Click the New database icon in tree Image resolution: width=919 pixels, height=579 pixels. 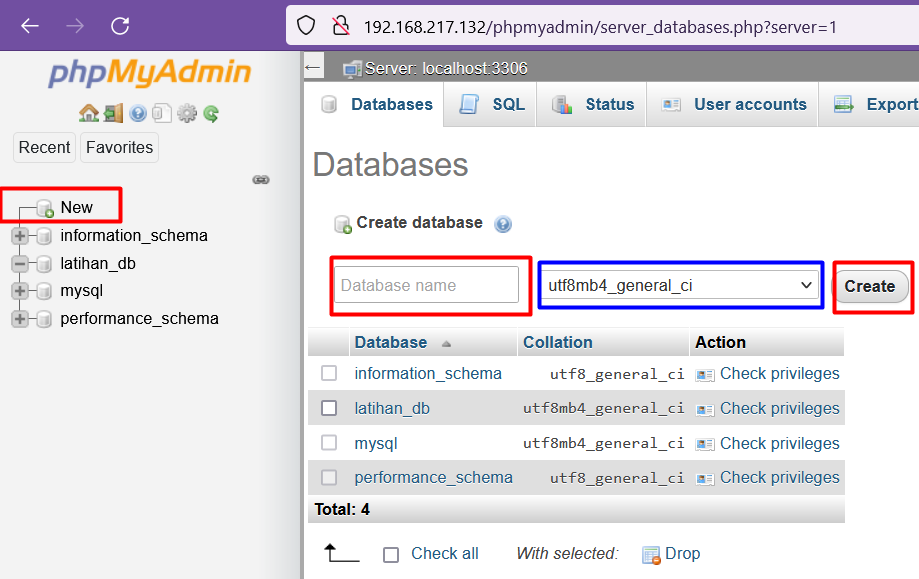45,208
